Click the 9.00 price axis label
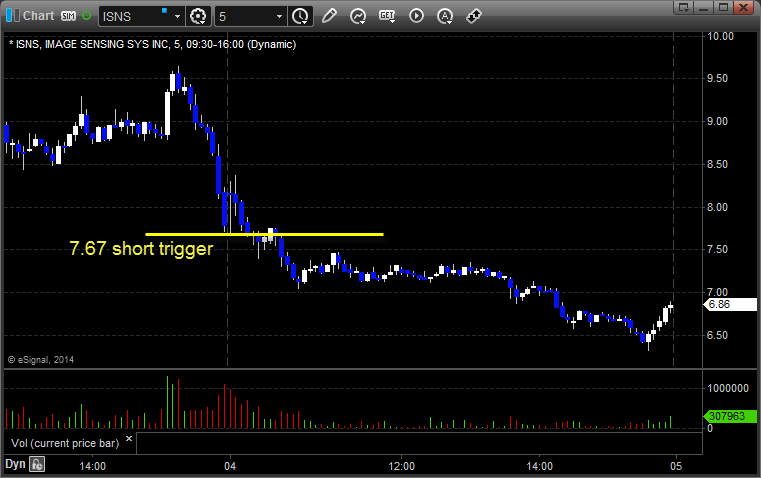 pyautogui.click(x=717, y=121)
